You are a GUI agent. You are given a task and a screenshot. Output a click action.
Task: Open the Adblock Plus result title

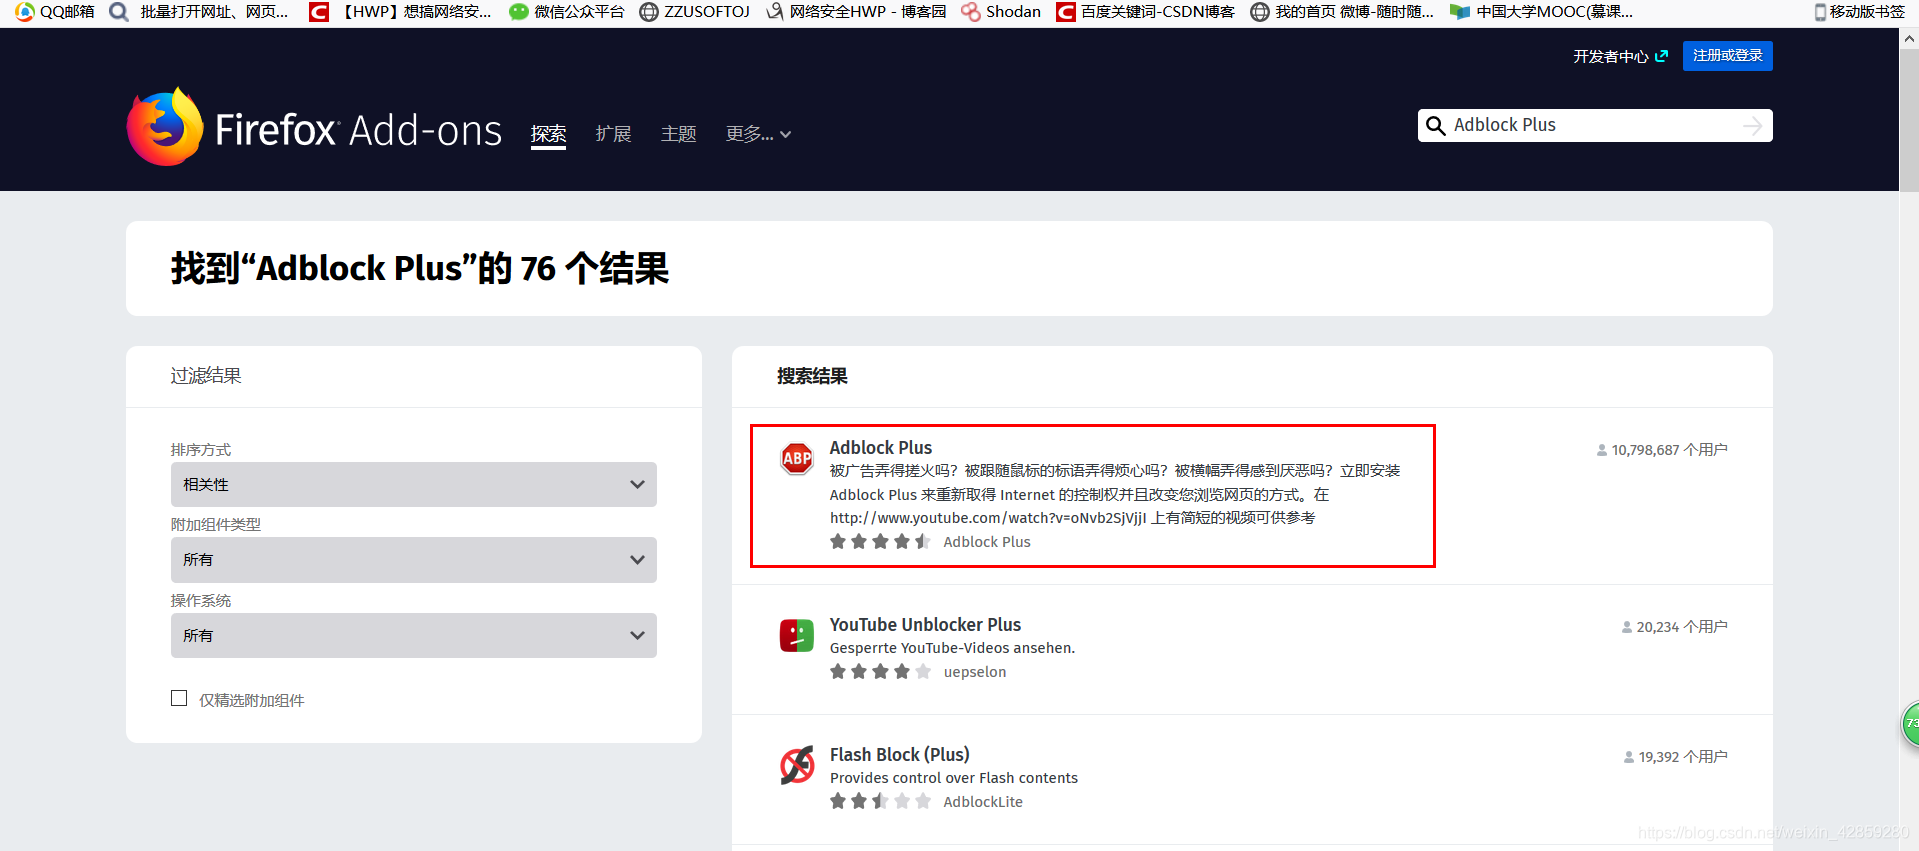tap(881, 448)
